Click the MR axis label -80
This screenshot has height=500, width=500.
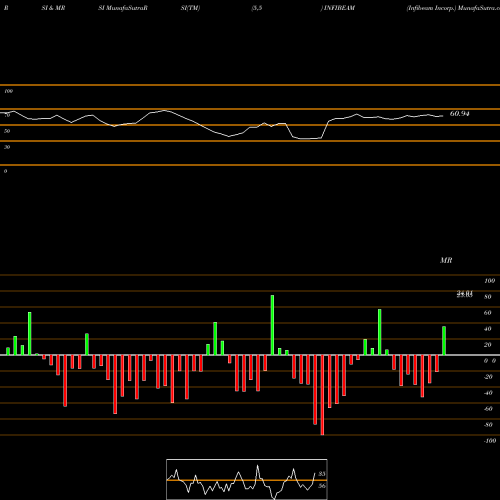(x=488, y=425)
